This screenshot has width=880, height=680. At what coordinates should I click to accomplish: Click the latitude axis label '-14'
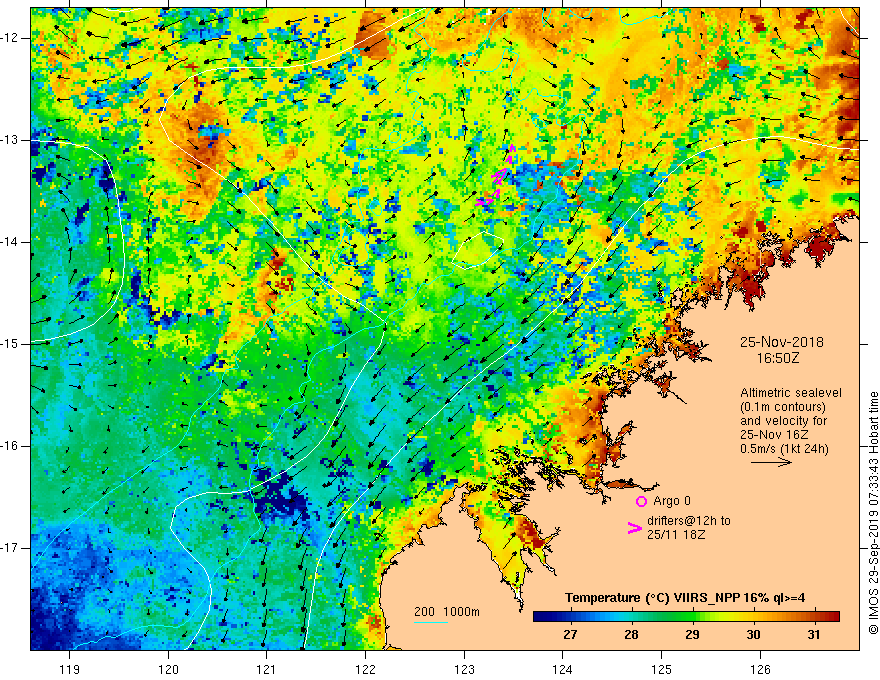point(10,242)
